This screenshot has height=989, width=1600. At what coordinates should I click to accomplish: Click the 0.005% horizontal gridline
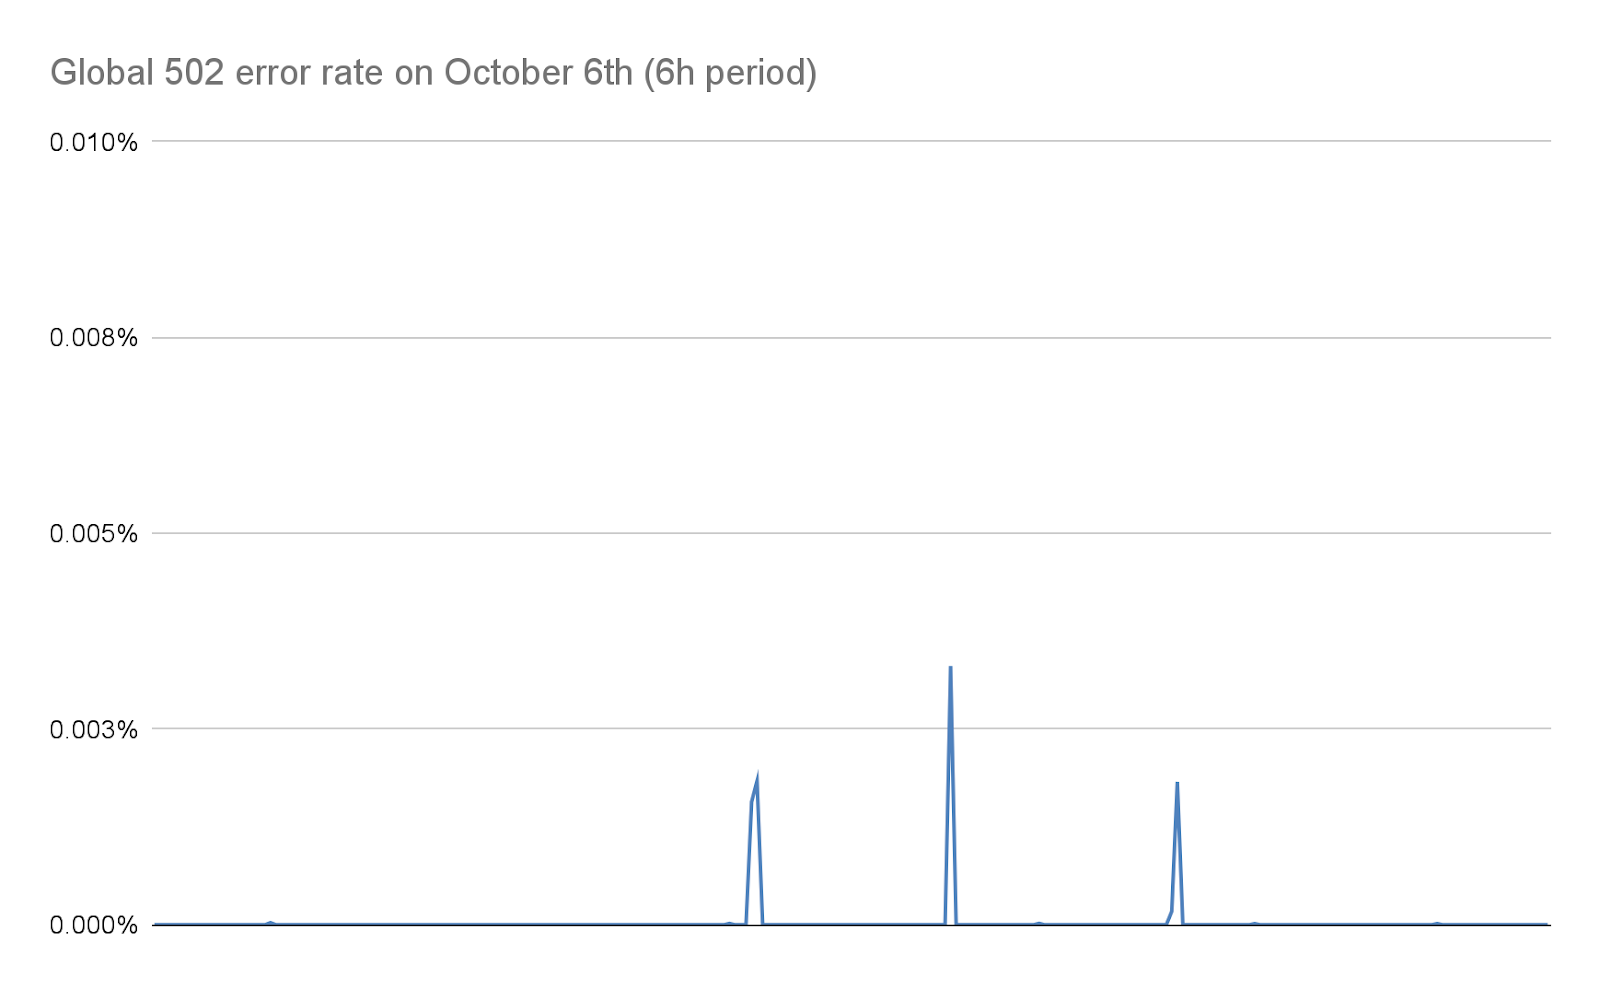pyautogui.click(x=850, y=533)
